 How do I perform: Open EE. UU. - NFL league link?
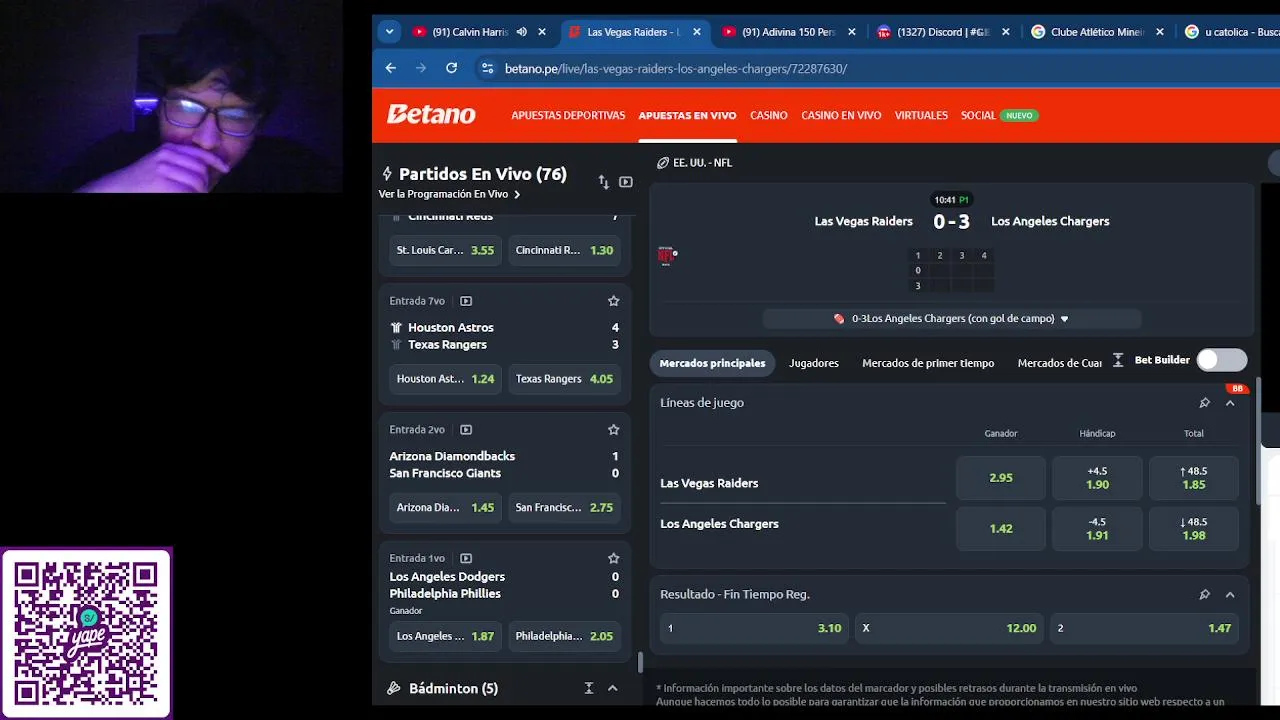702,163
